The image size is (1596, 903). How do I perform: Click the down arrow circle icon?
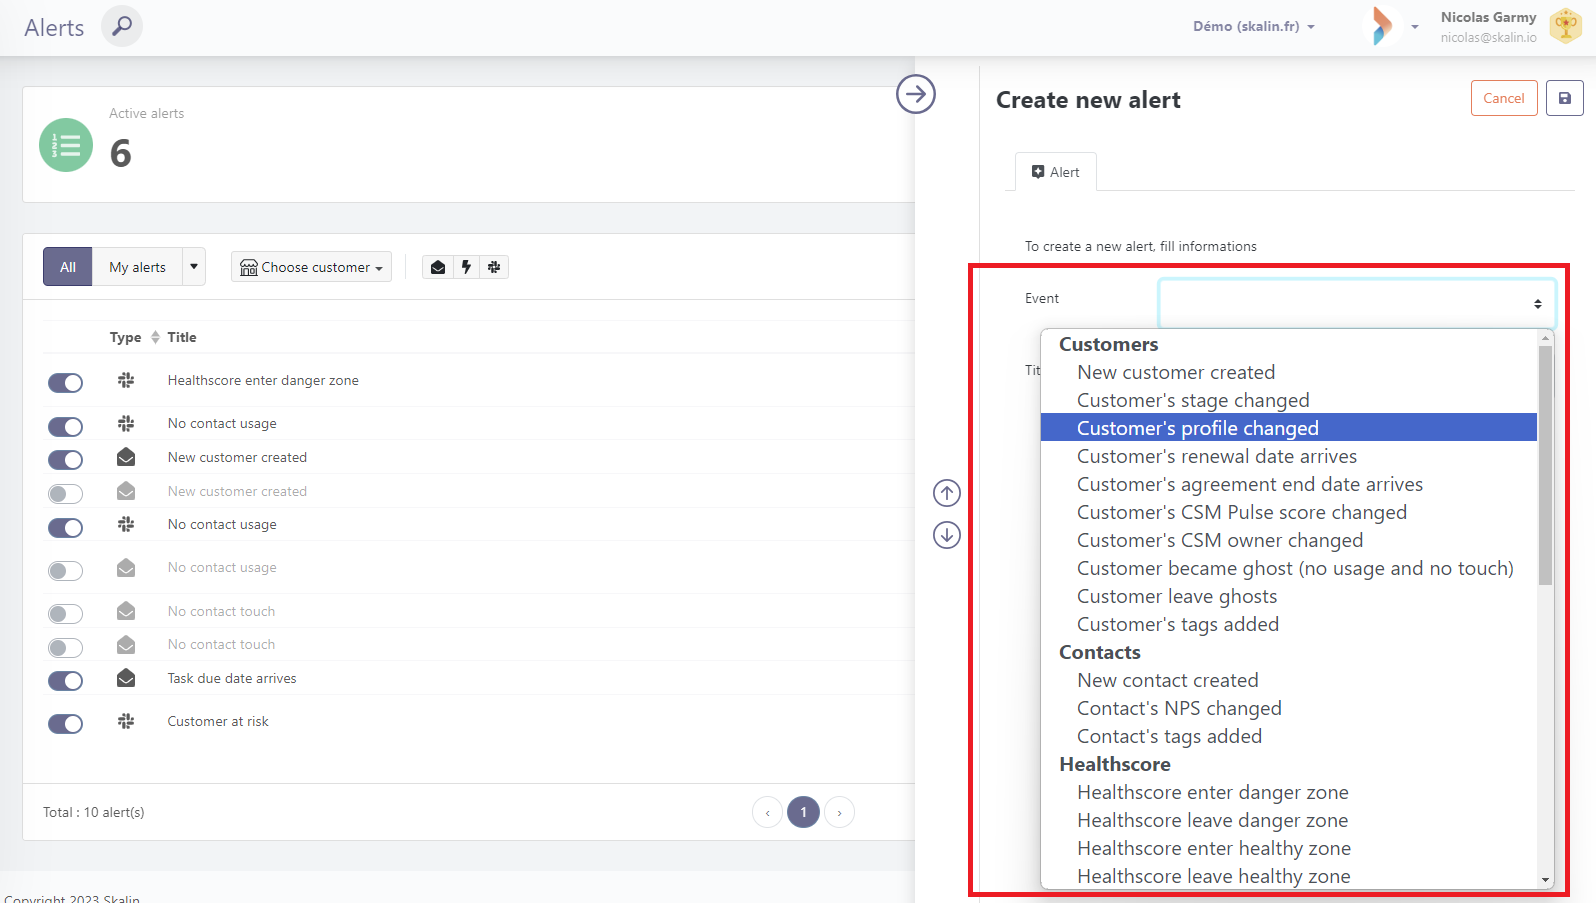946,535
